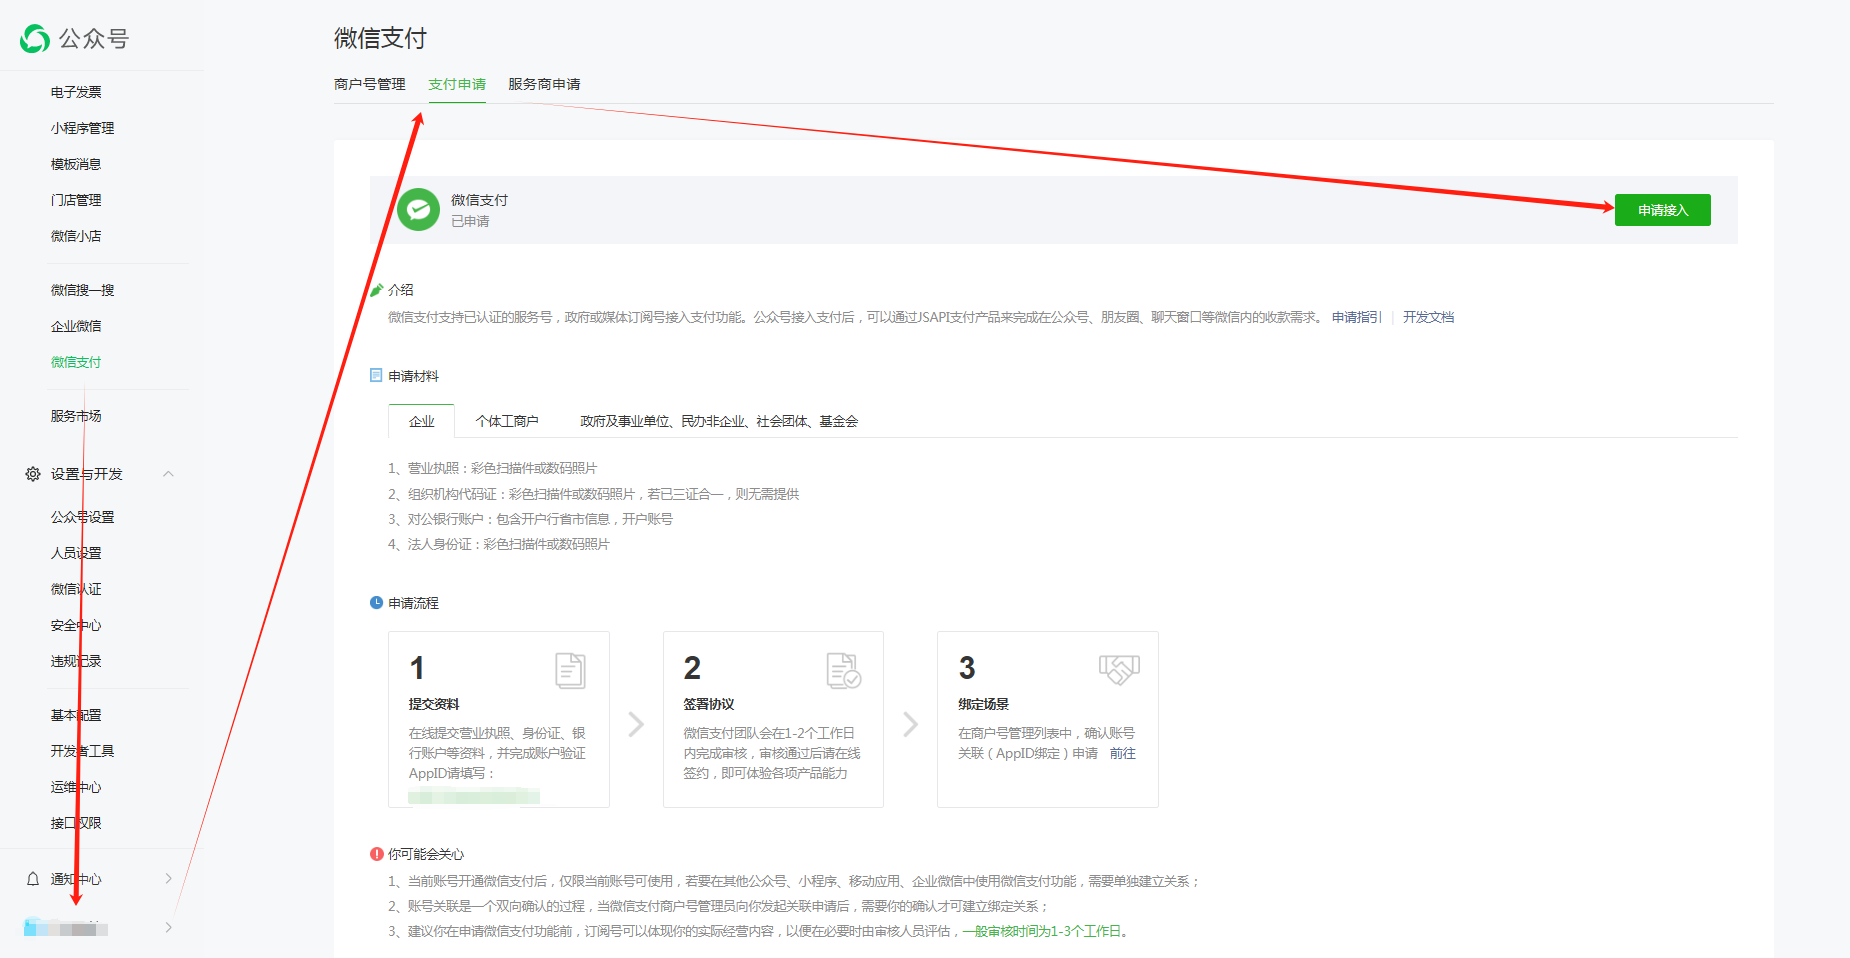Screen dimensions: 1850x958
Task: Select the 企业 materials tab
Action: click(422, 421)
